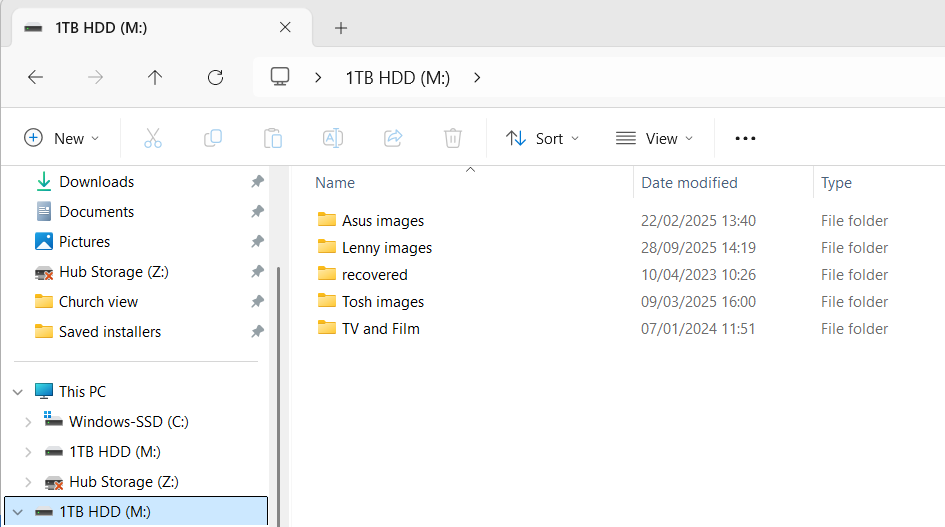Select the 1TB HDD (M:) tab
This screenshot has height=527, width=945.
[x=162, y=27]
